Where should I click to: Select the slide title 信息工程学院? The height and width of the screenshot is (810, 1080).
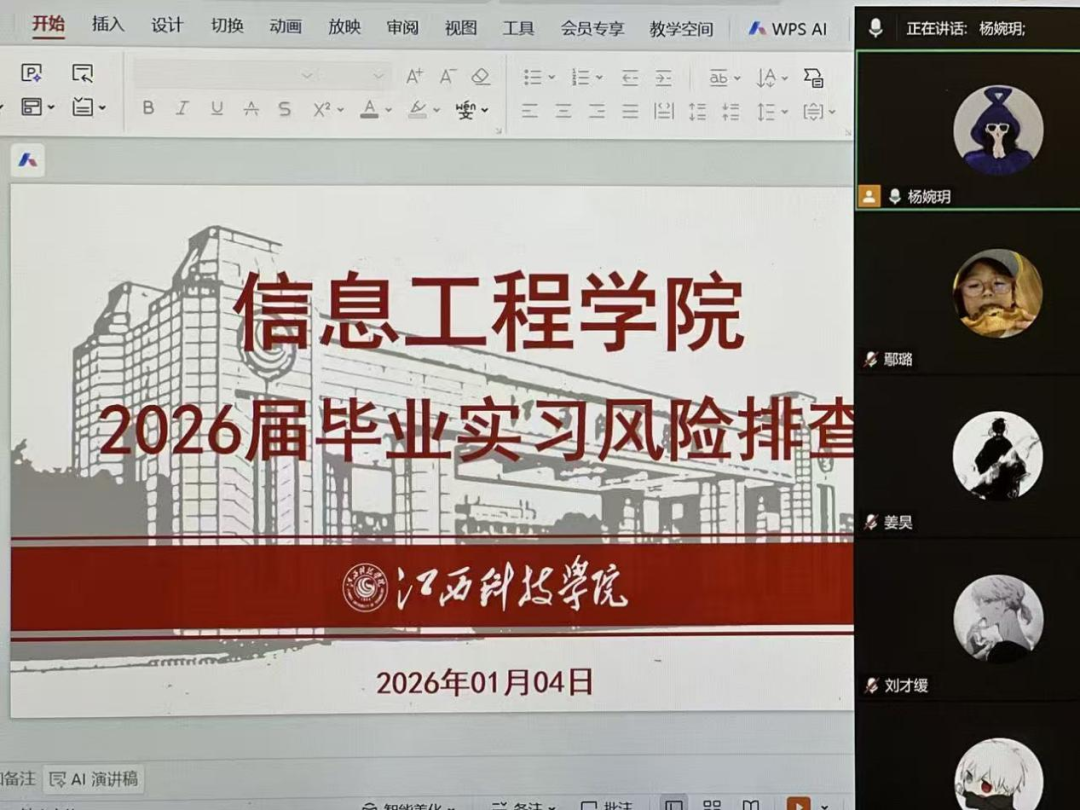[x=490, y=310]
